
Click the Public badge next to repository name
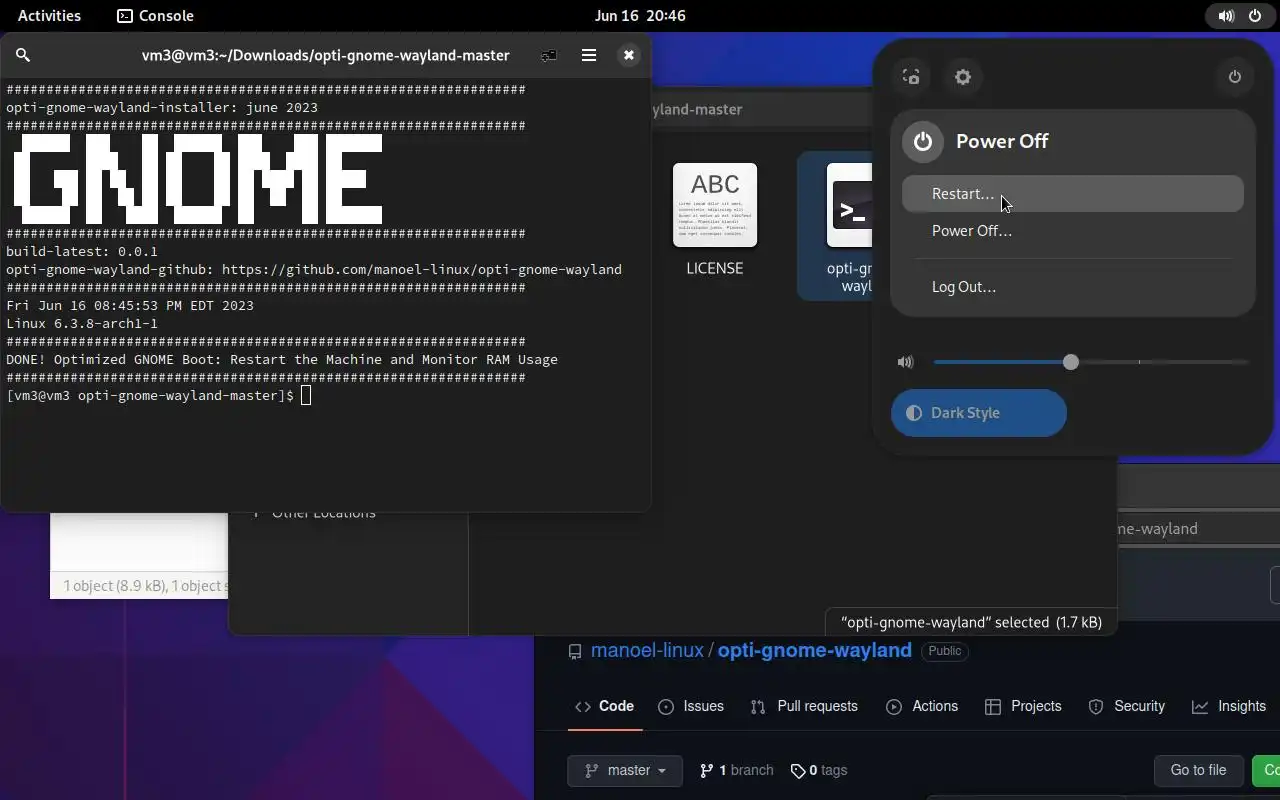coord(945,651)
